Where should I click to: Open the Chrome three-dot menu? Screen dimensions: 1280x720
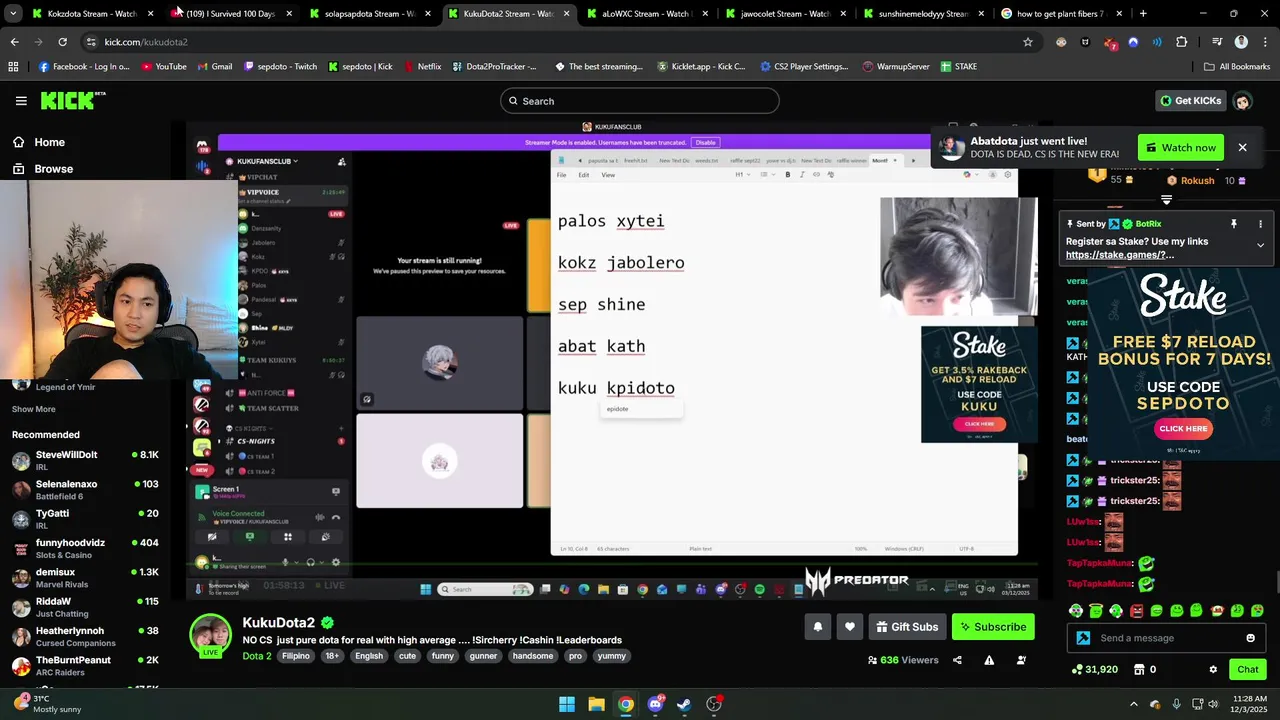[1265, 42]
